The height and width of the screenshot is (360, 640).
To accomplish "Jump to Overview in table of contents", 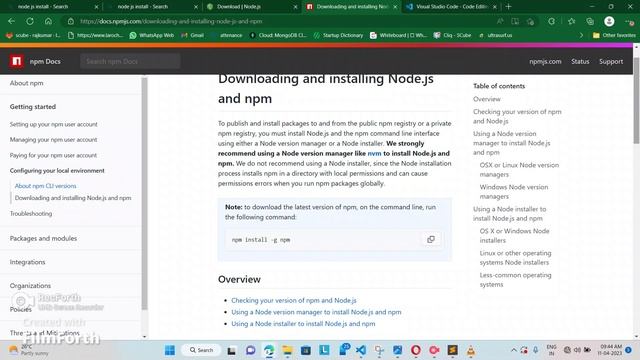I will [487, 99].
